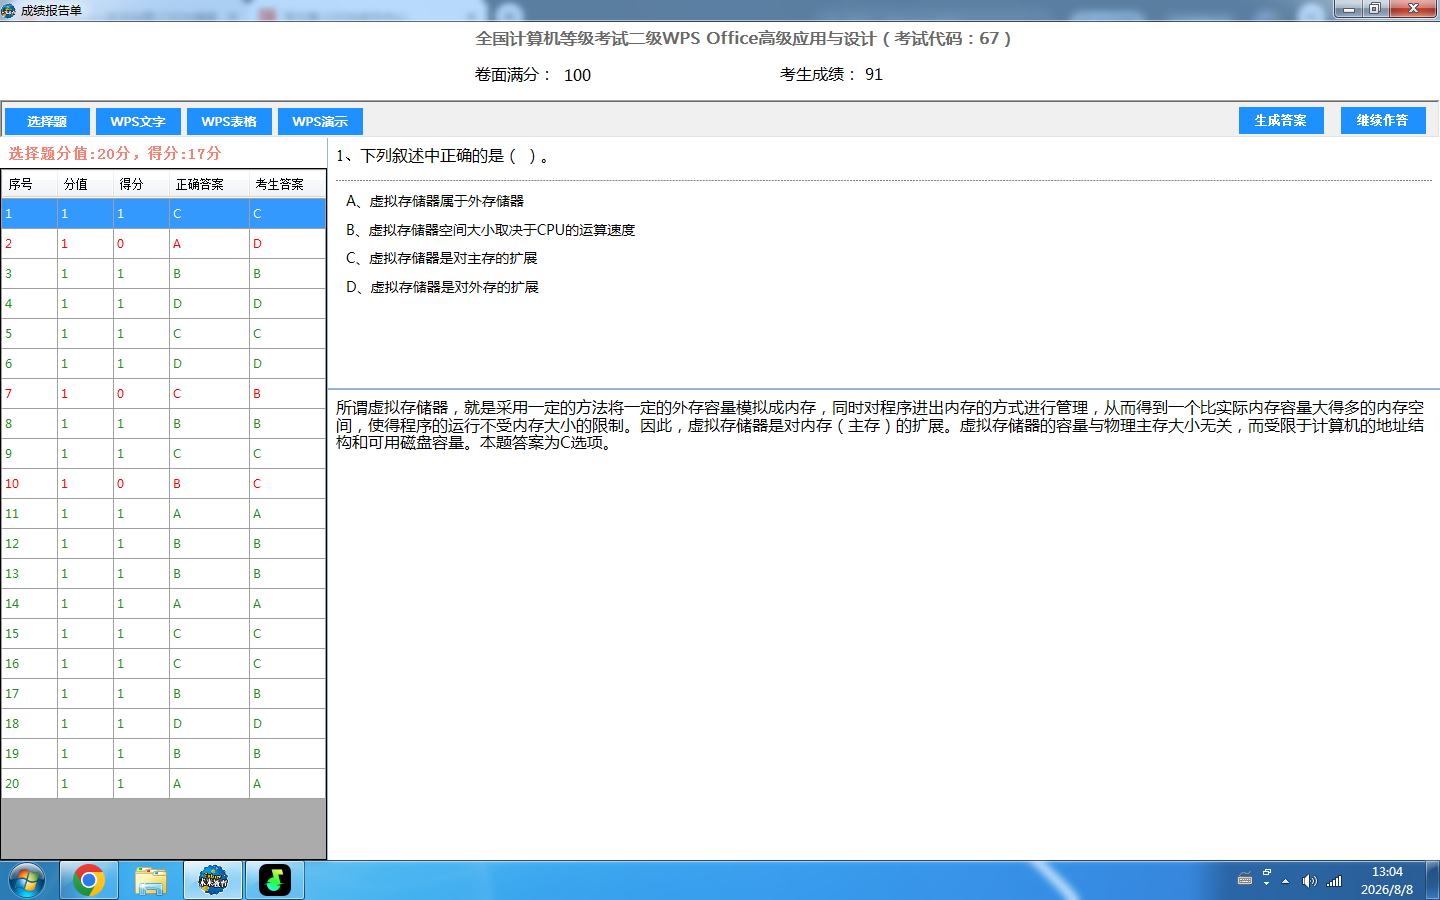The height and width of the screenshot is (900, 1440).
Task: Show hidden system tray icons
Action: [x=1285, y=881]
